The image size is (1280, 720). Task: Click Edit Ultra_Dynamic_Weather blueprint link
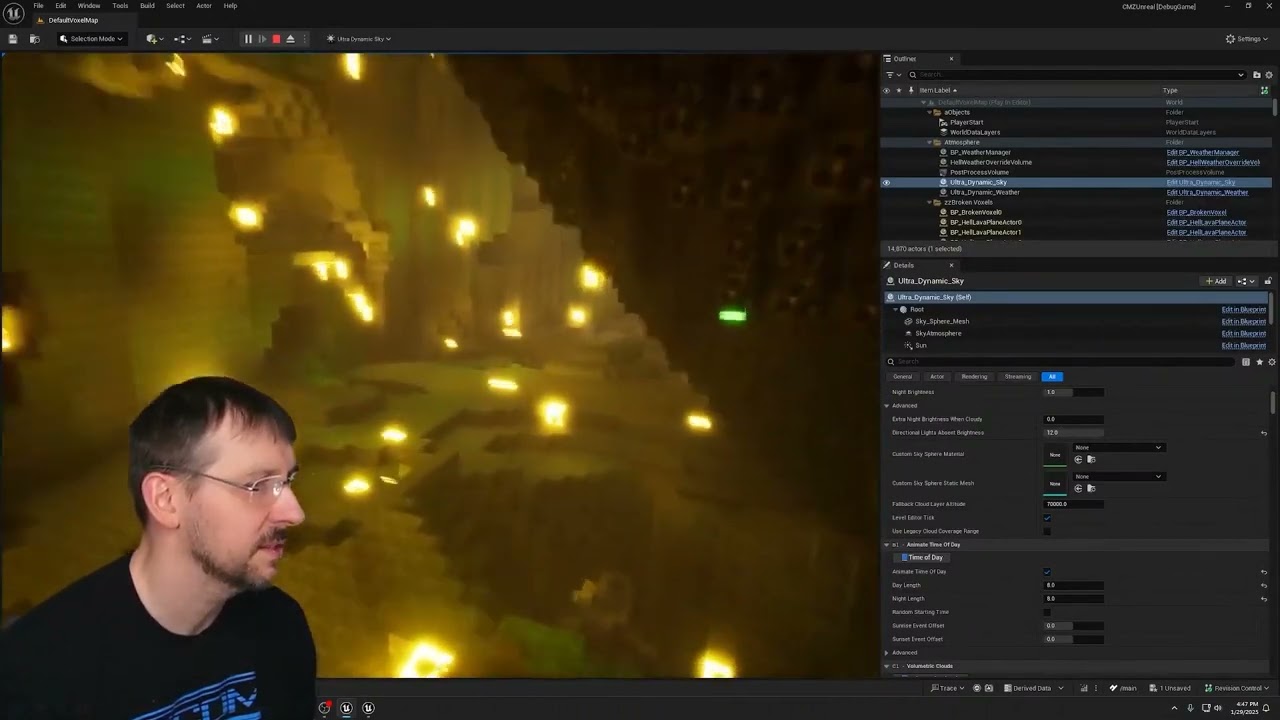(1207, 192)
